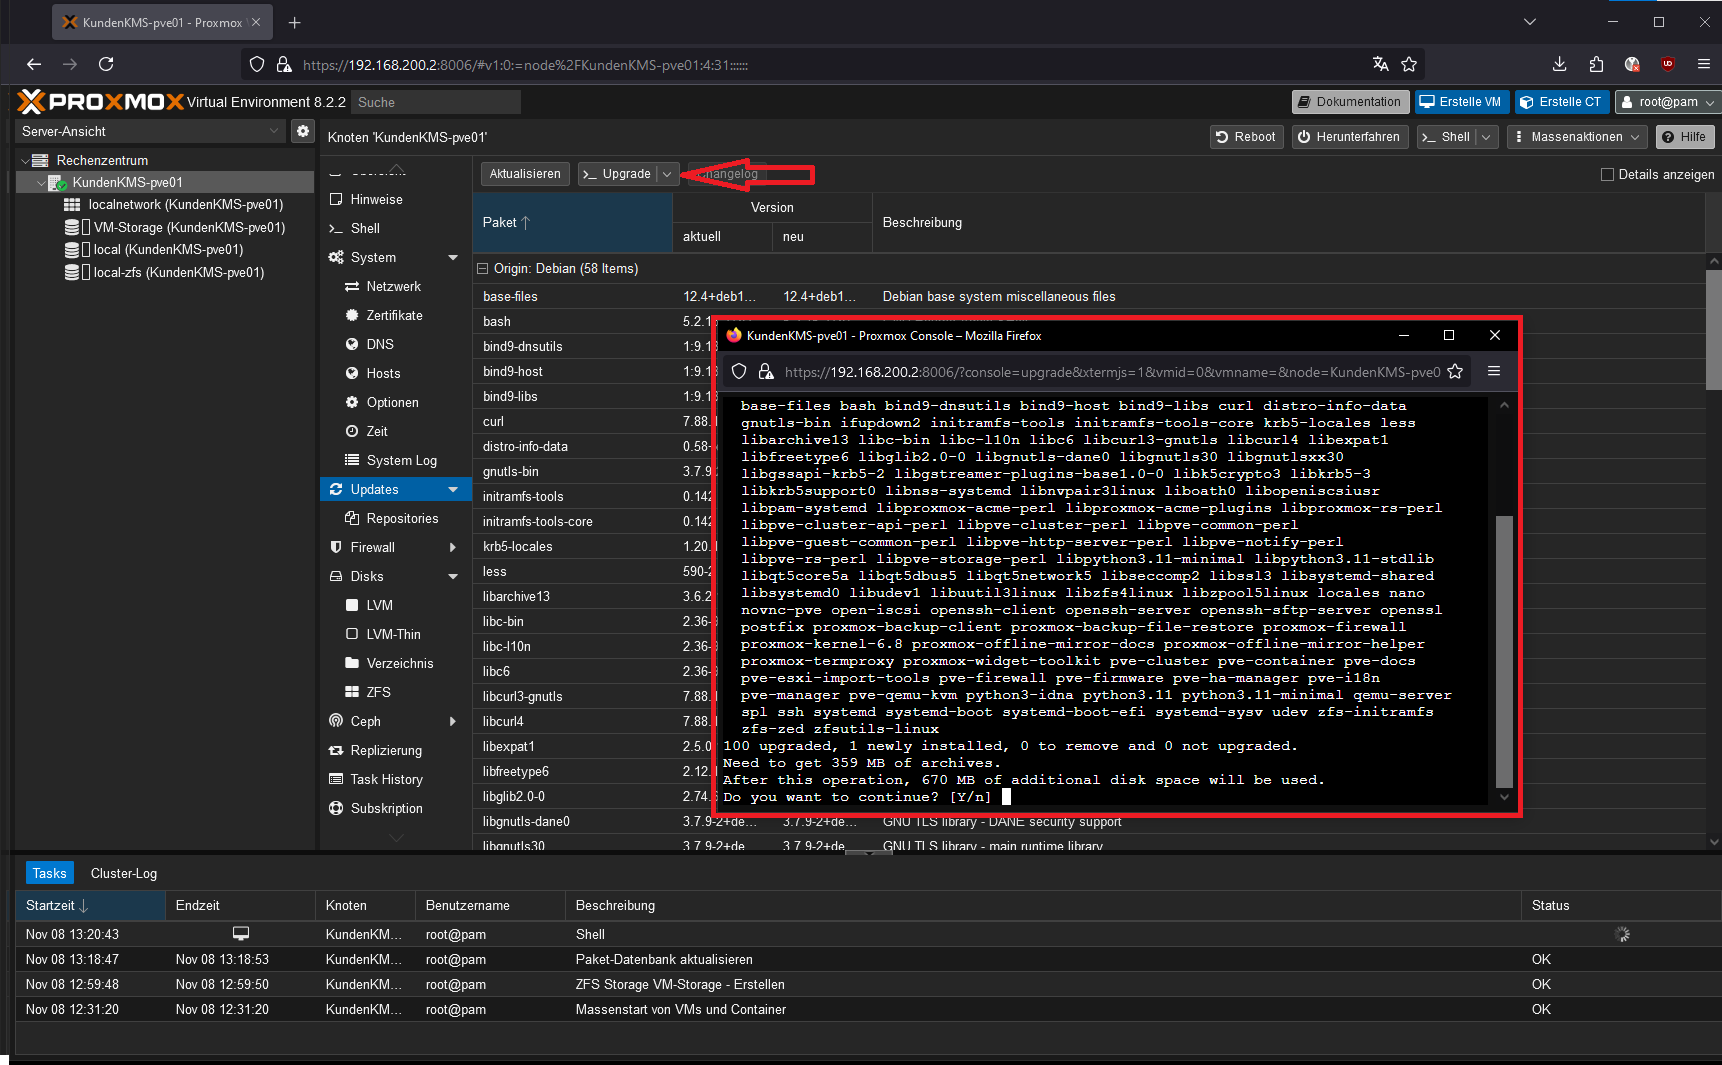Click the Server-Ansicht settings gear icon

click(303, 131)
